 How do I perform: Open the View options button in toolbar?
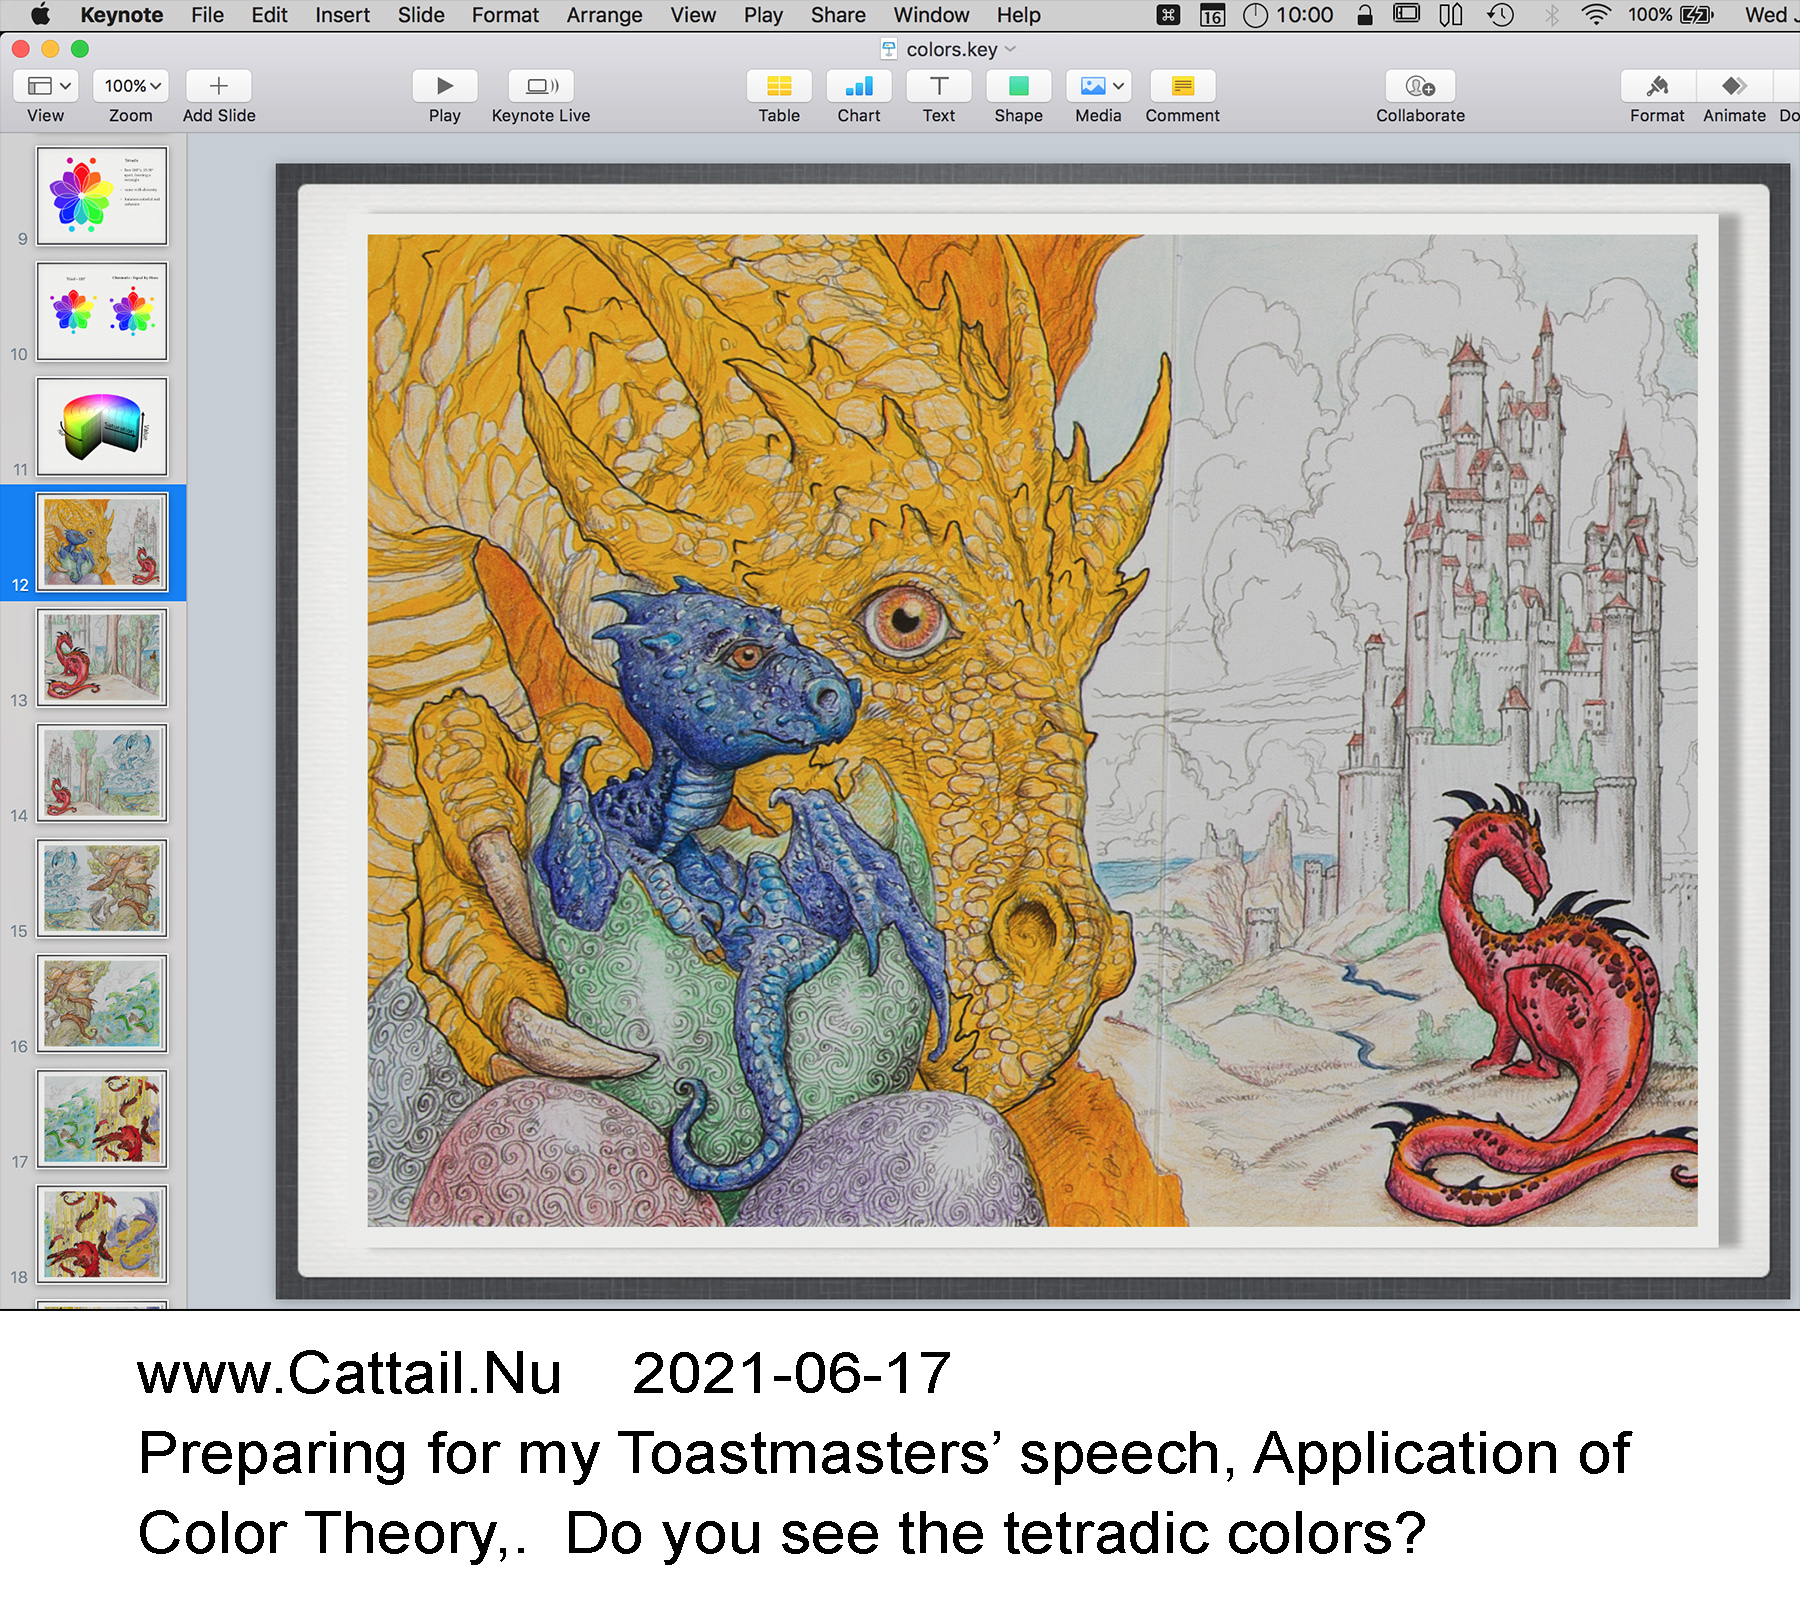(x=46, y=86)
